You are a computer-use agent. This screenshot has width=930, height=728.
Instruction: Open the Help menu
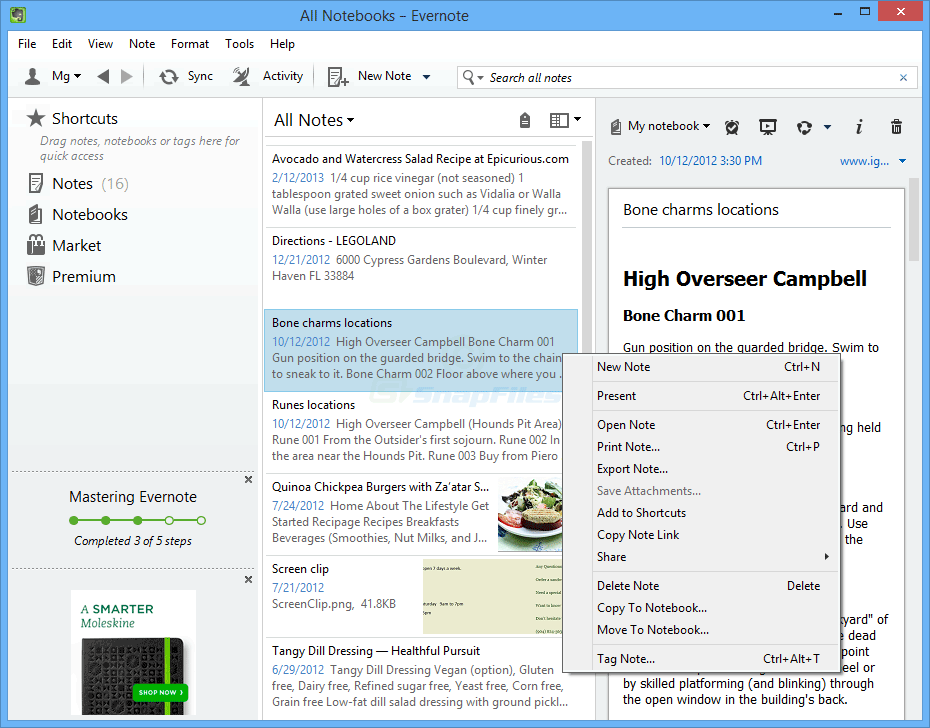coord(282,44)
